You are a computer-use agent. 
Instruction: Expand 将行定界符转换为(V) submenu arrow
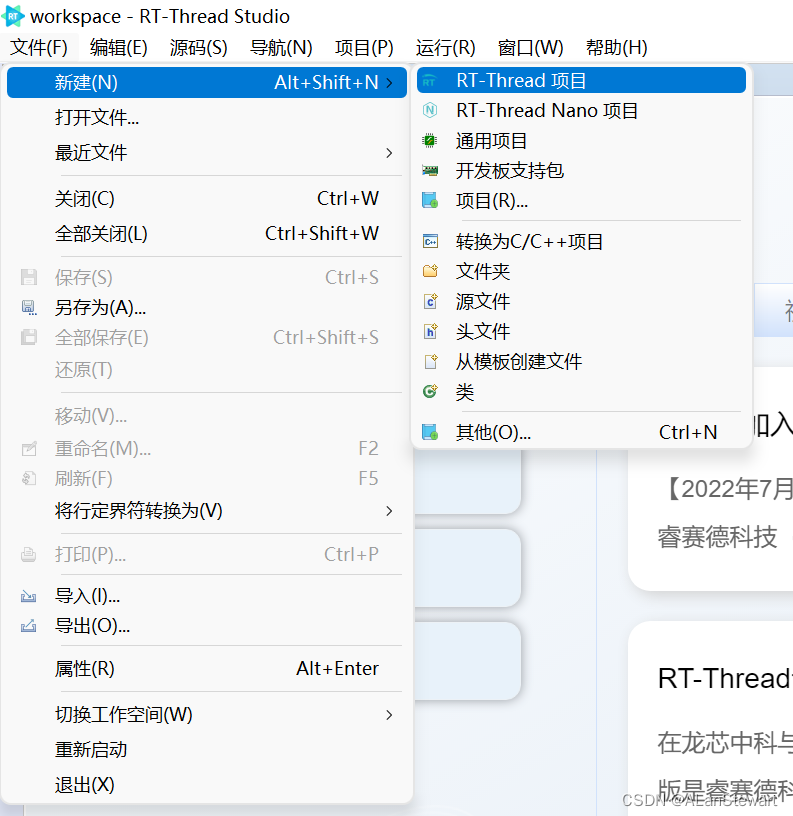pos(389,511)
